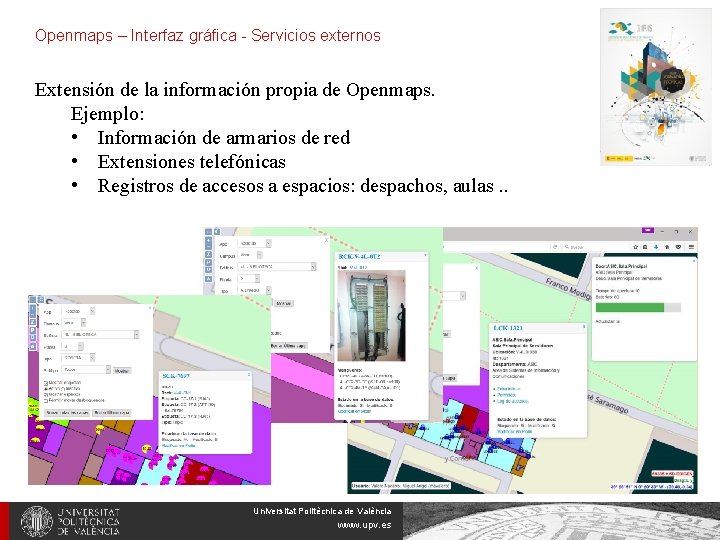Click the Mostrar button in middle map panel
This screenshot has height=540, width=720.
pos(284,304)
